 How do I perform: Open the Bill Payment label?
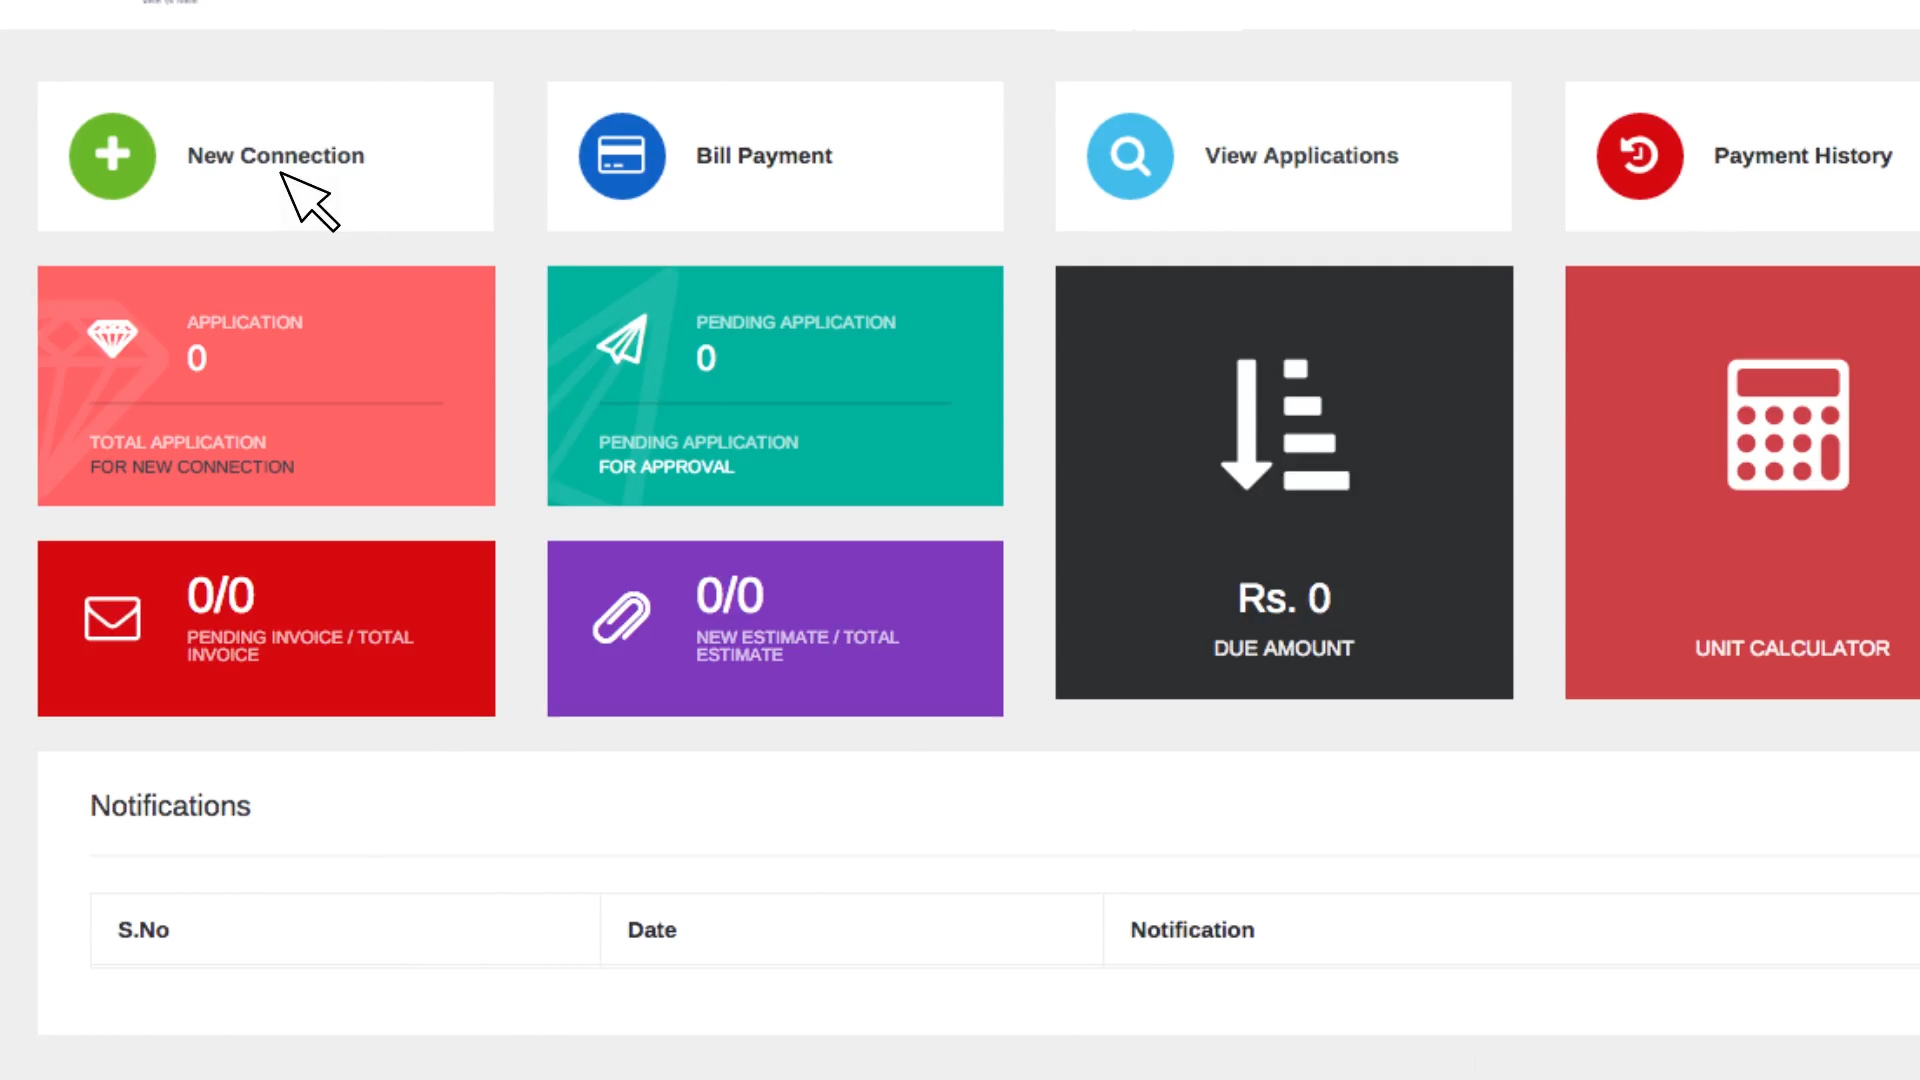[x=764, y=156]
